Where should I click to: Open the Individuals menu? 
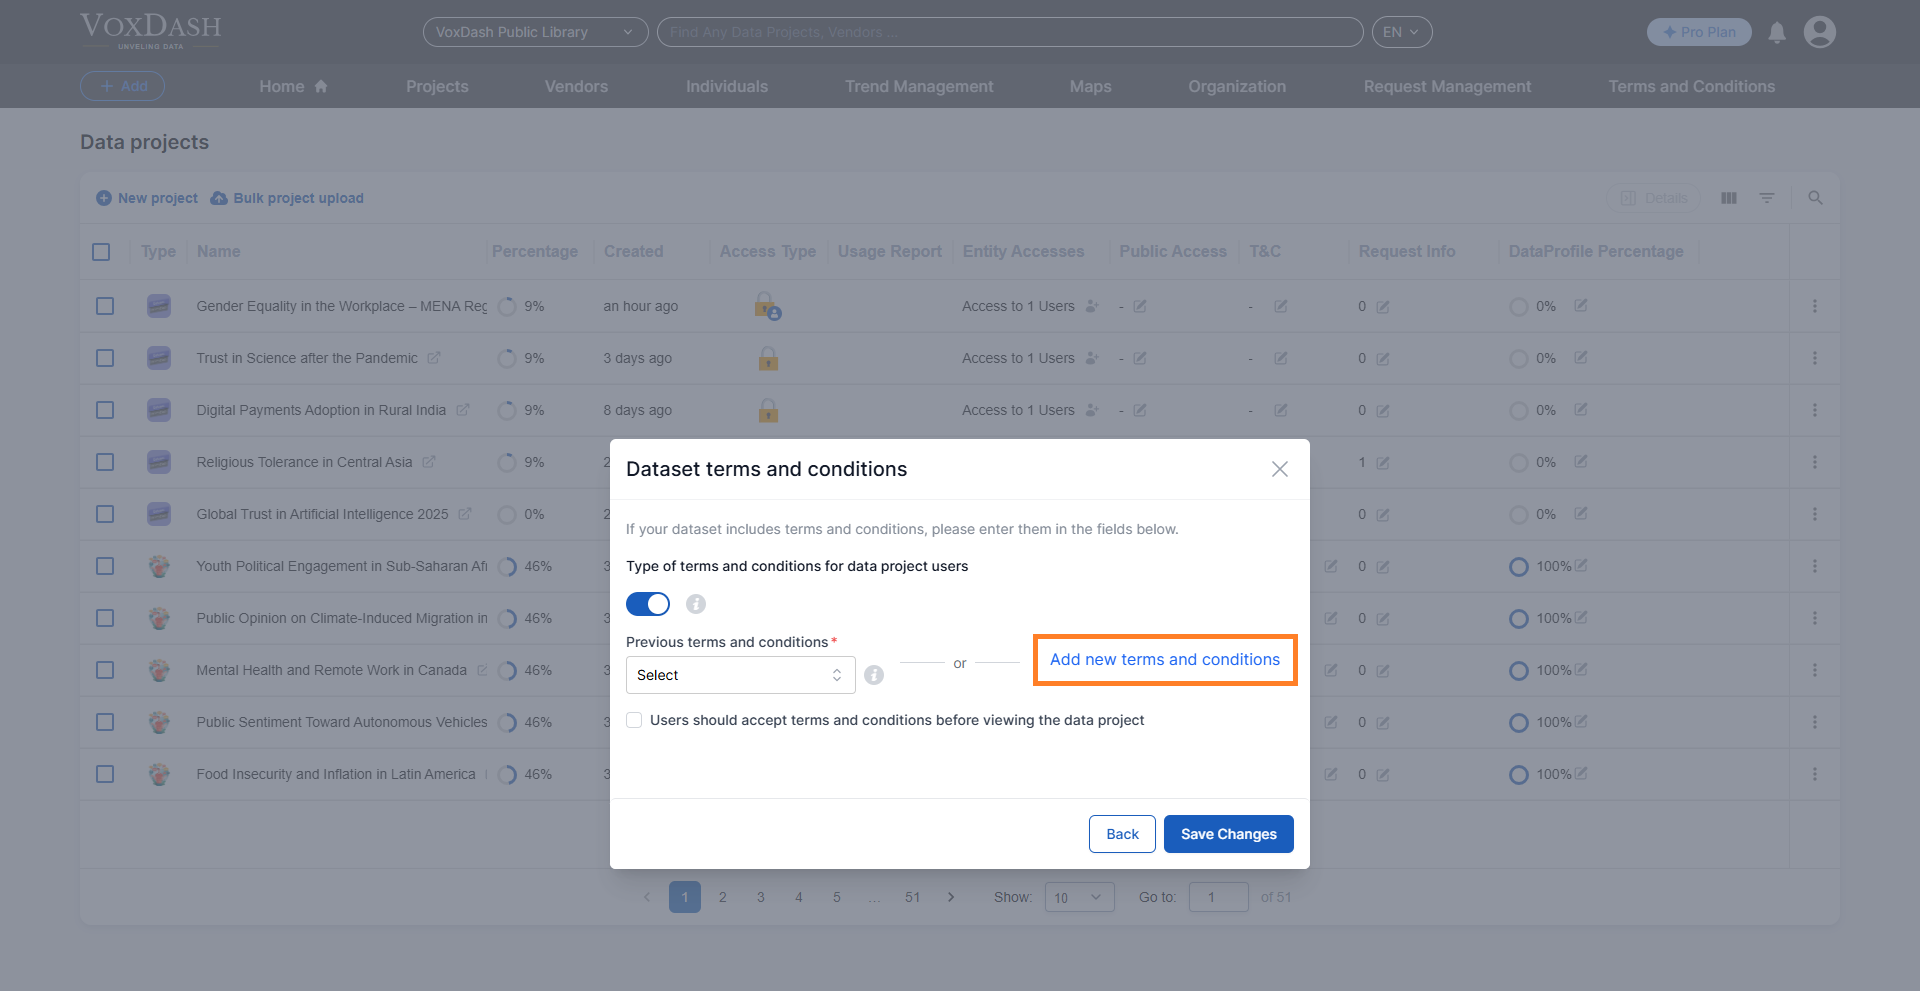pyautogui.click(x=727, y=86)
